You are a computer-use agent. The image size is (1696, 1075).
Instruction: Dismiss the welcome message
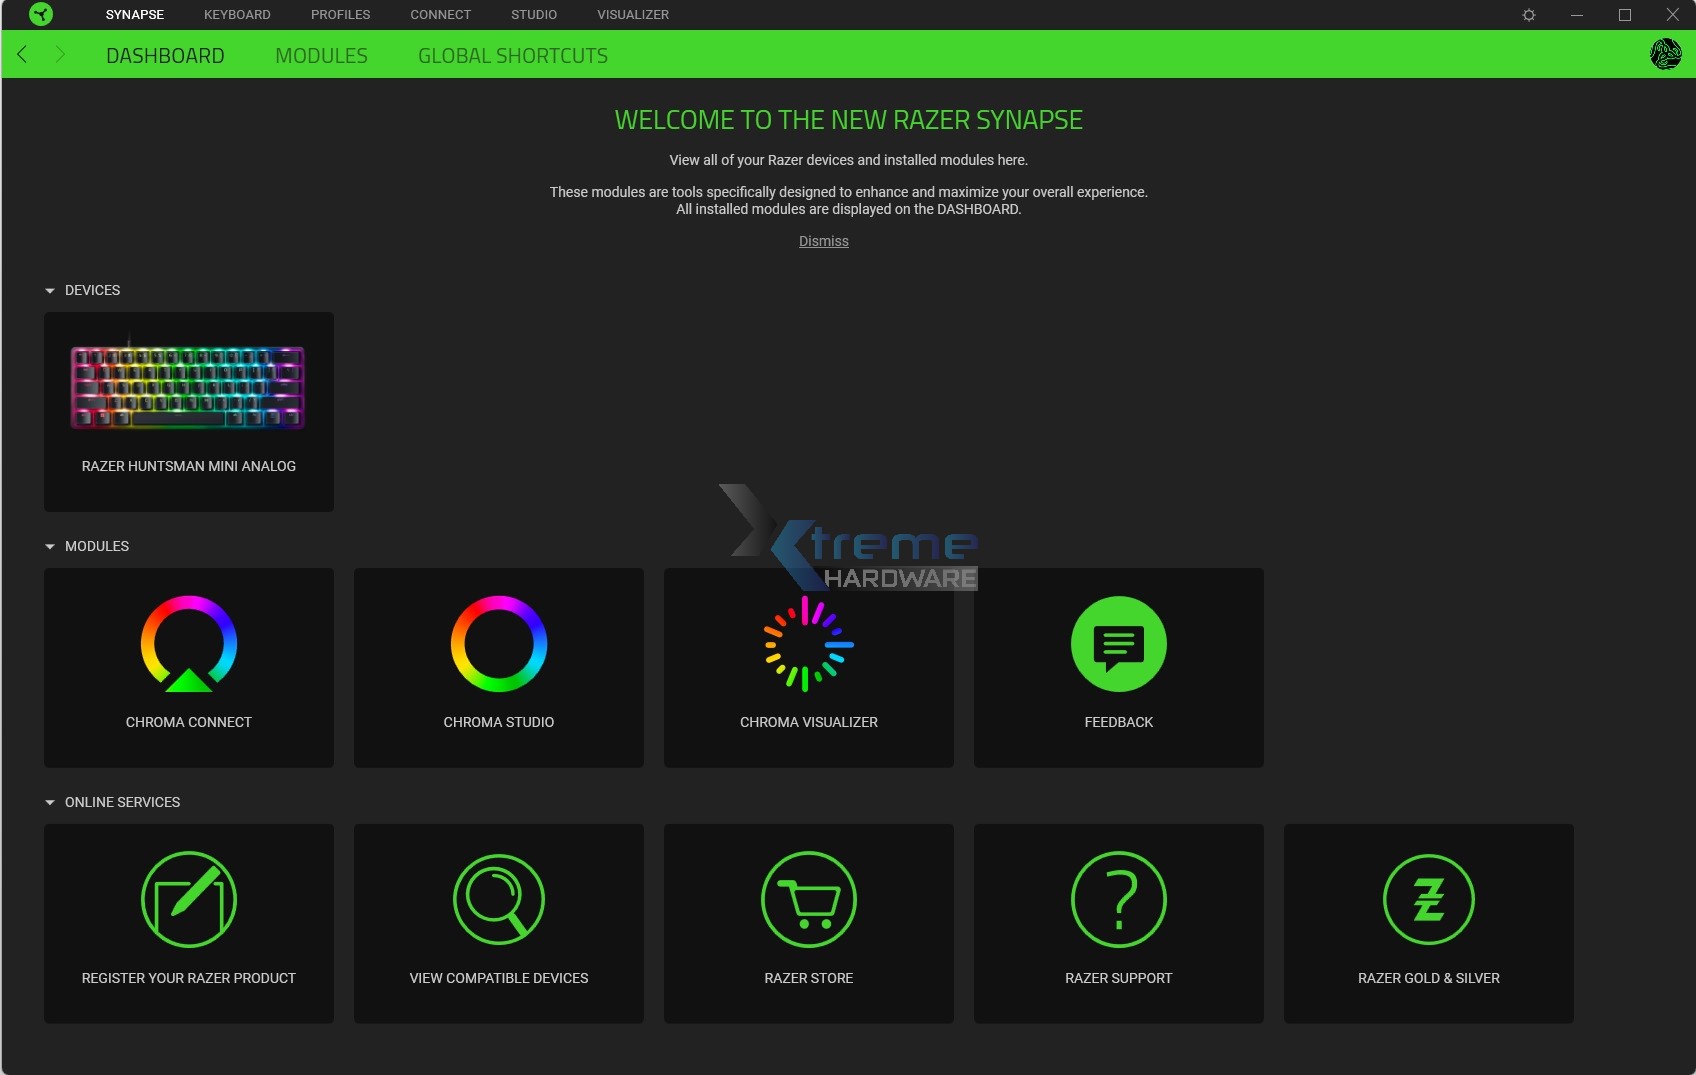(x=822, y=240)
